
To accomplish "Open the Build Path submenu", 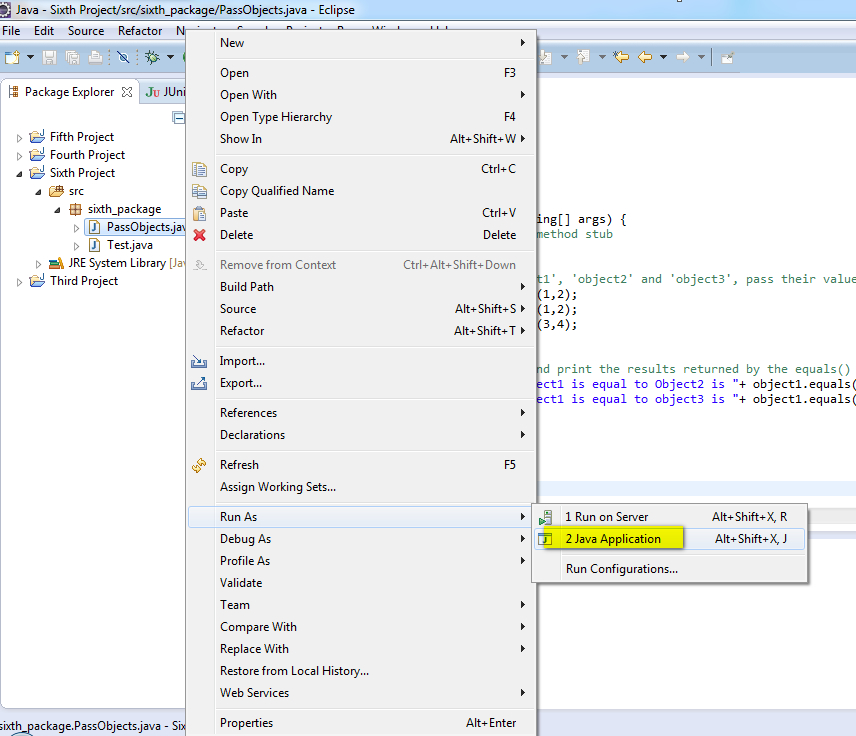I will click(361, 287).
